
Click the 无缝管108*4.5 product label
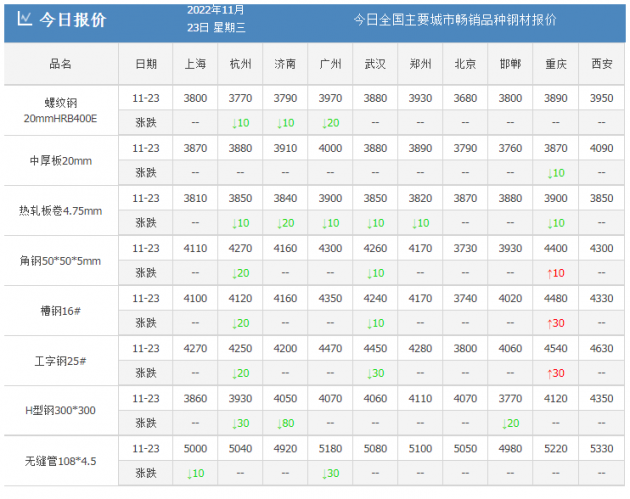pos(60,460)
